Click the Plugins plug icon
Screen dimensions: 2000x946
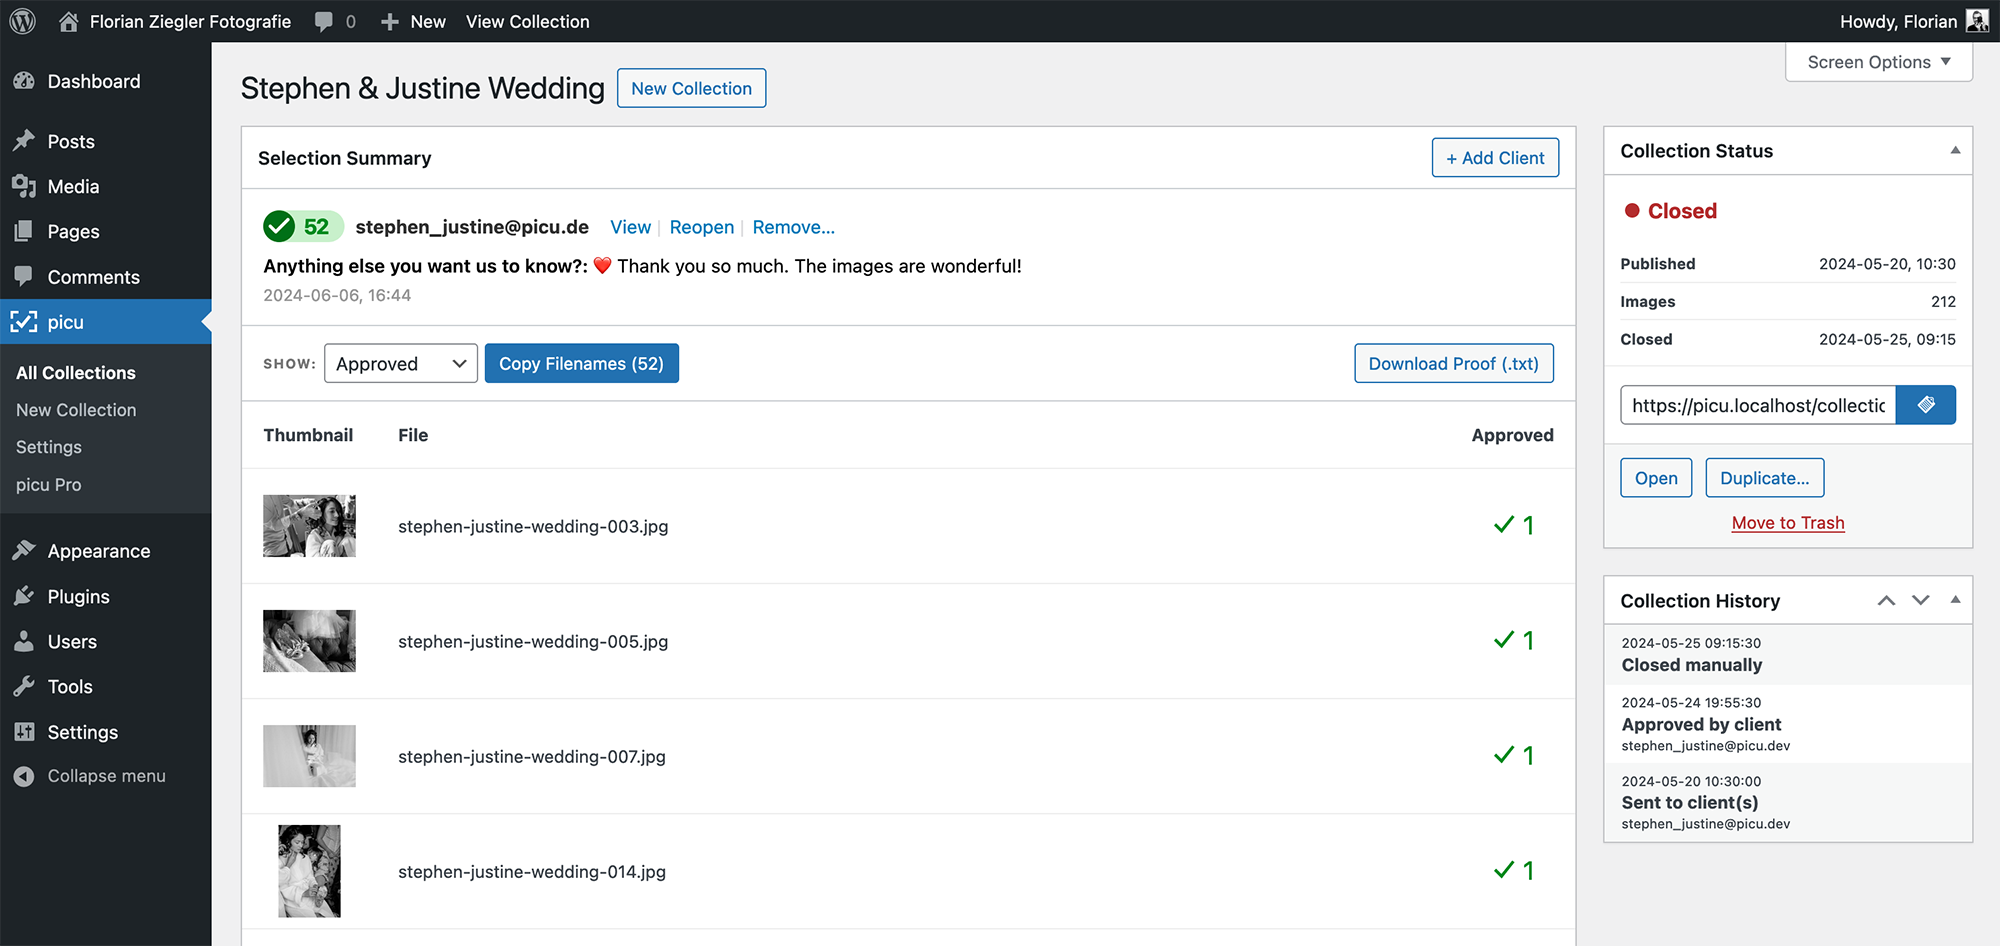click(24, 596)
